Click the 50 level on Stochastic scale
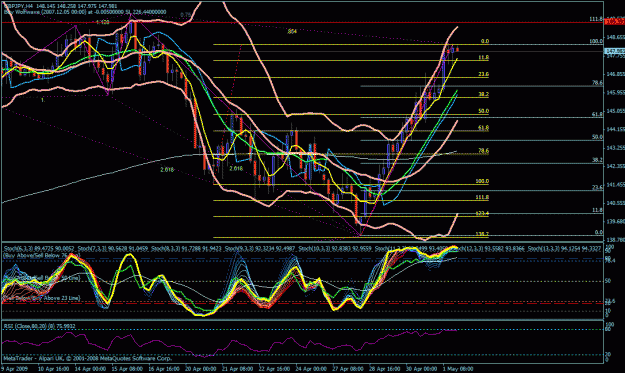Screen dimensions: 625x373 tap(608, 281)
